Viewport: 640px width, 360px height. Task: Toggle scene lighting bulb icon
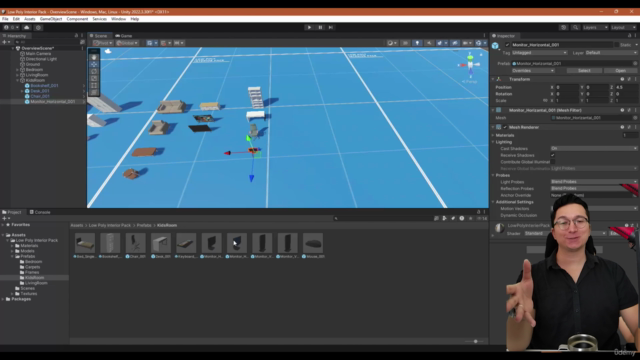[x=417, y=43]
